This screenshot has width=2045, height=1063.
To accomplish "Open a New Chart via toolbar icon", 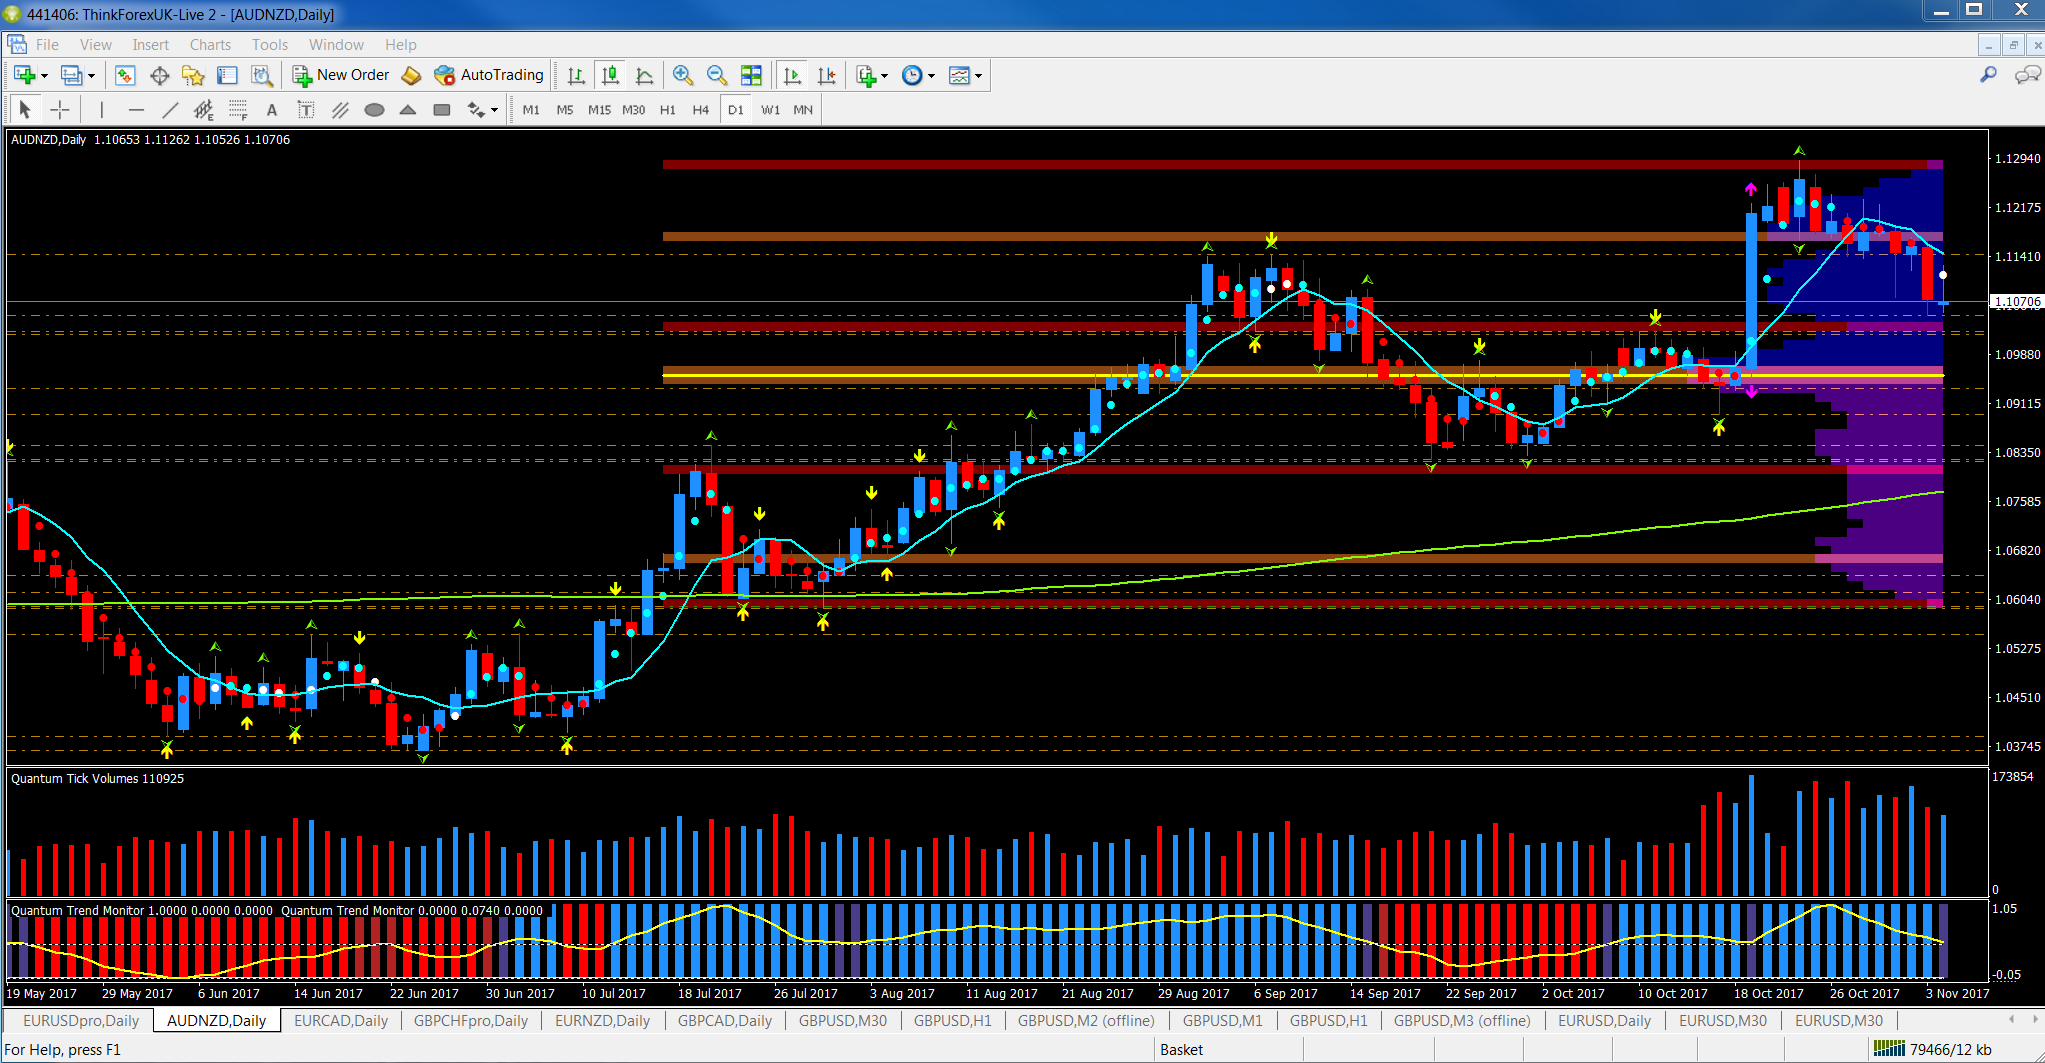I will [x=24, y=75].
